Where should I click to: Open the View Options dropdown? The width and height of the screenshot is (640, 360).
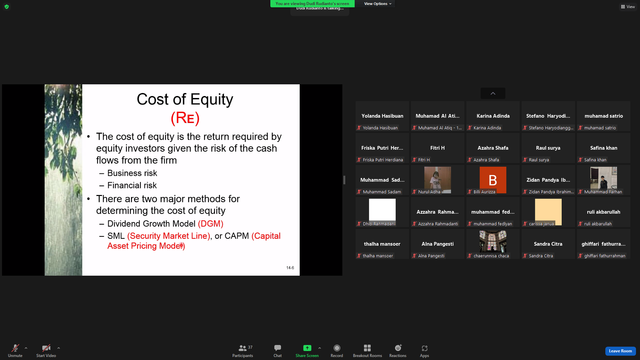tap(378, 4)
